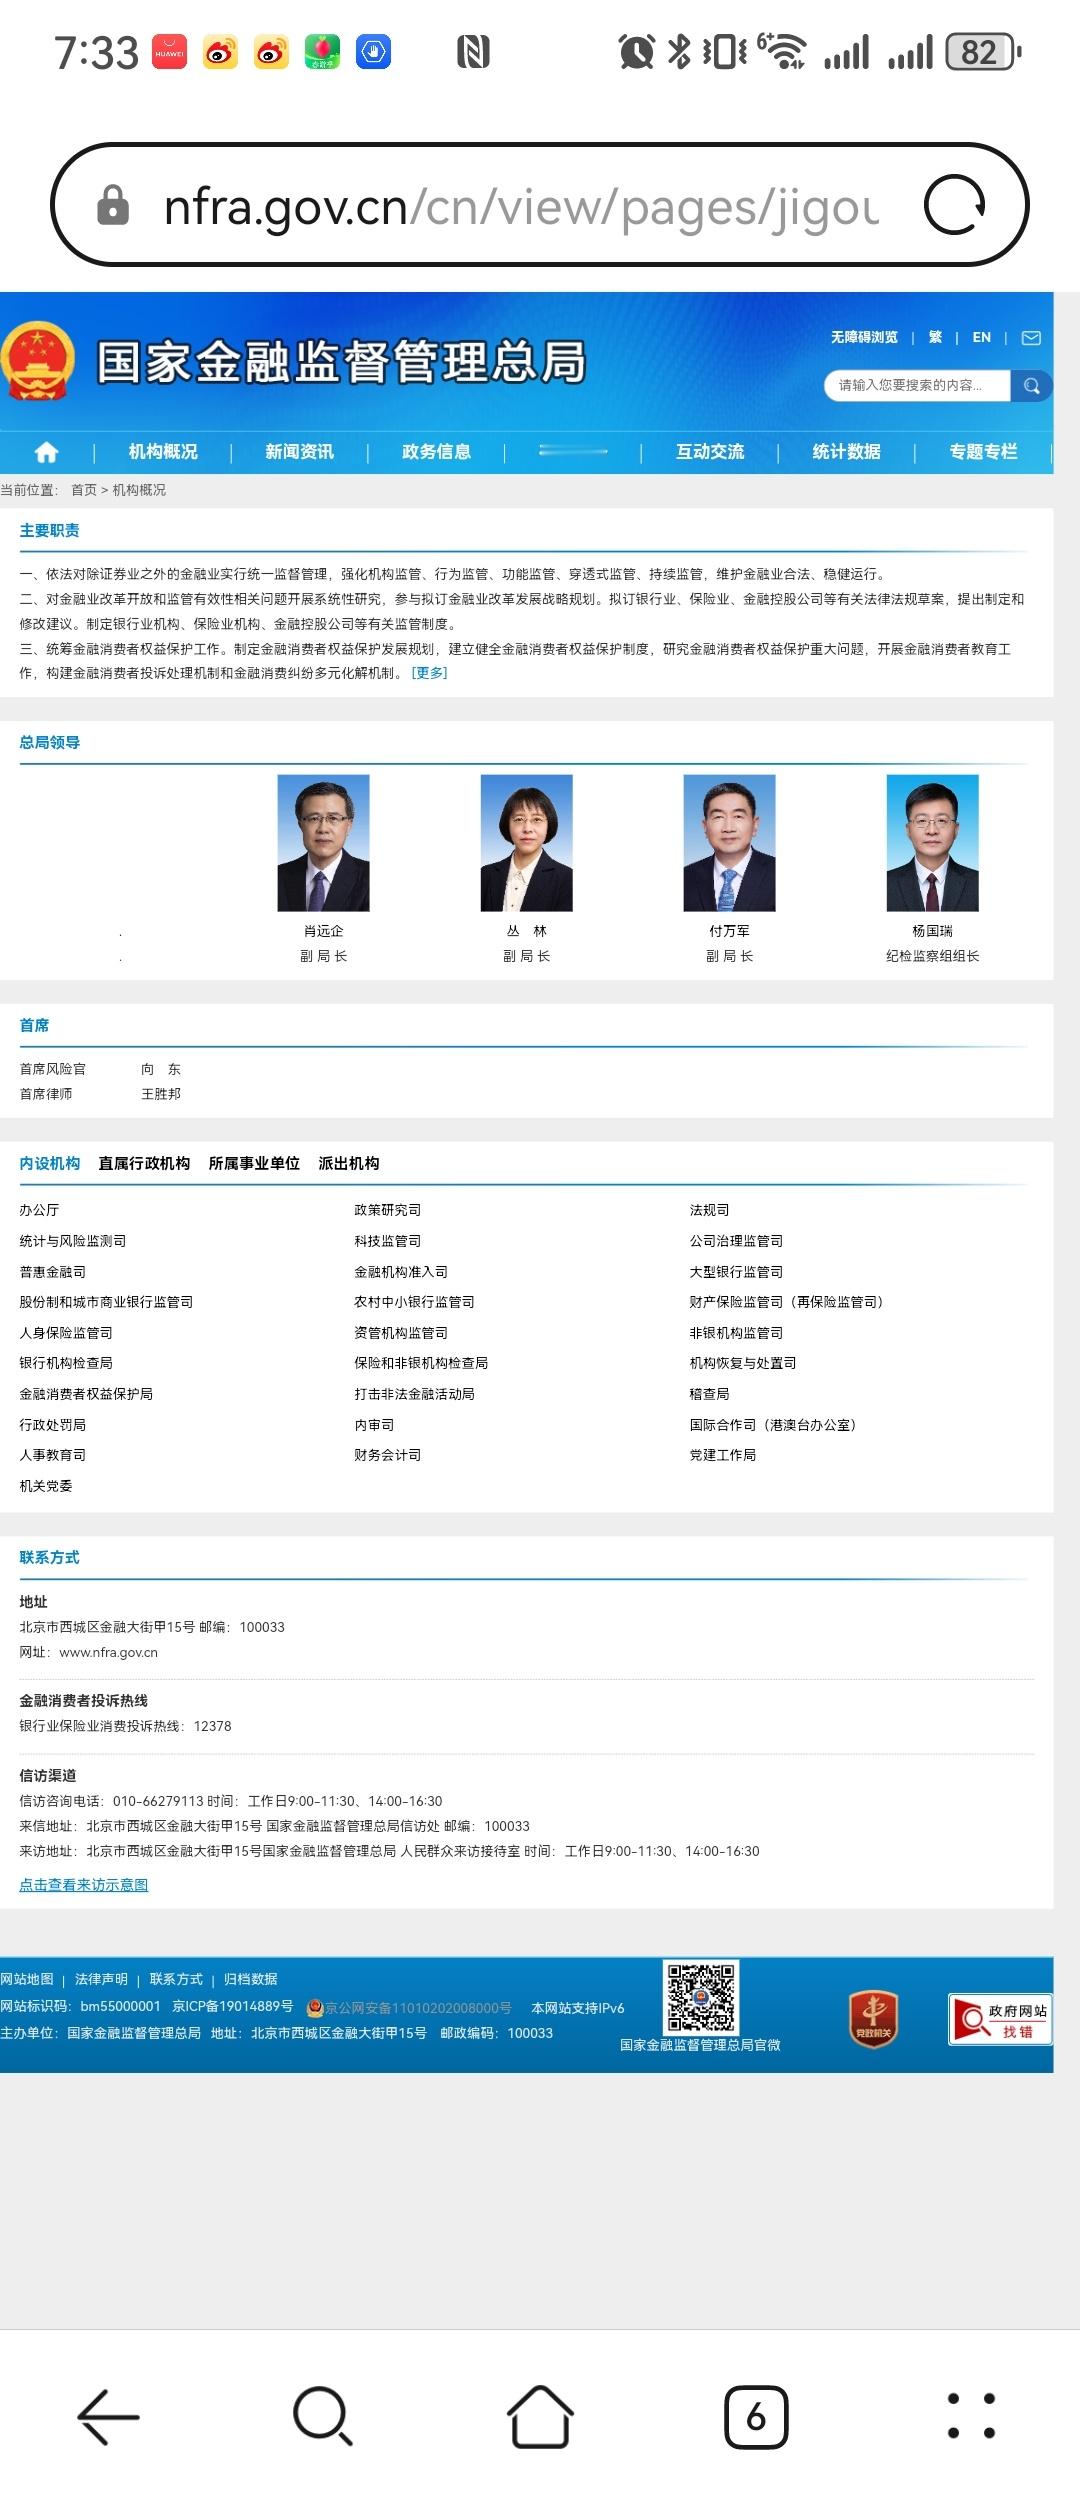The width and height of the screenshot is (1080, 2504).
Task: Open the four-dot browser menu
Action: [971, 2416]
